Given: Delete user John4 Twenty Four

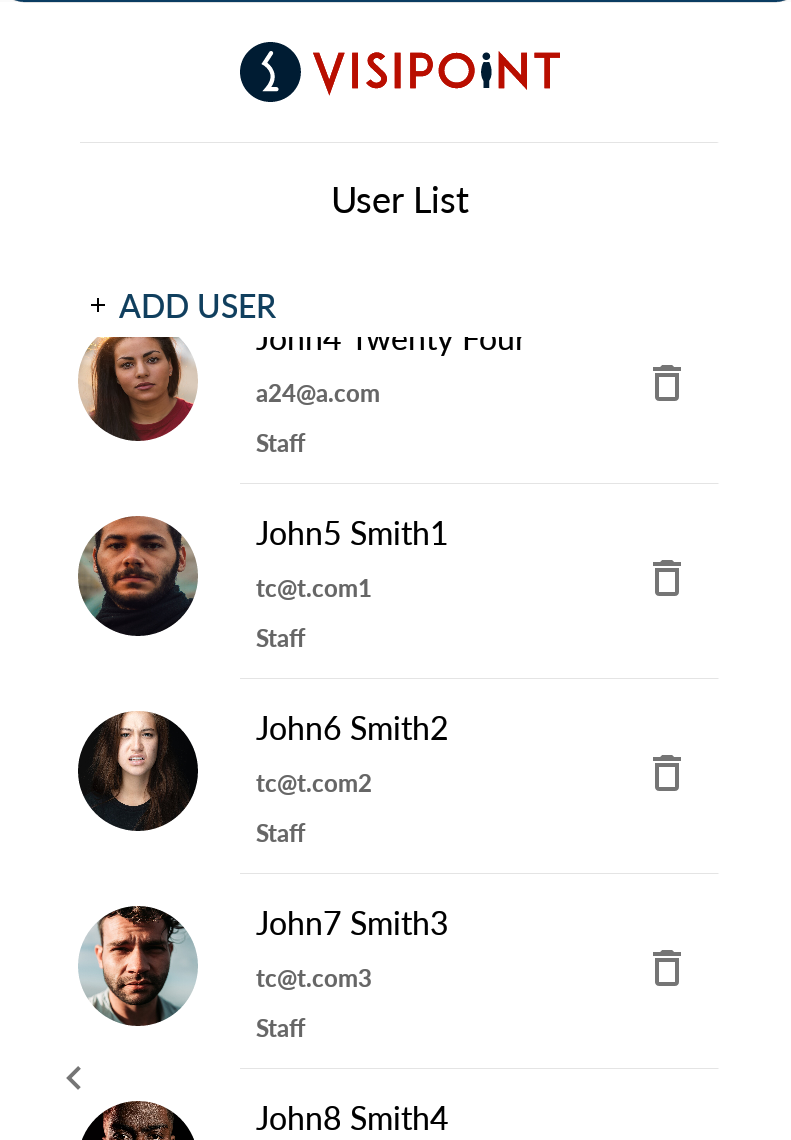Looking at the screenshot, I should (666, 384).
